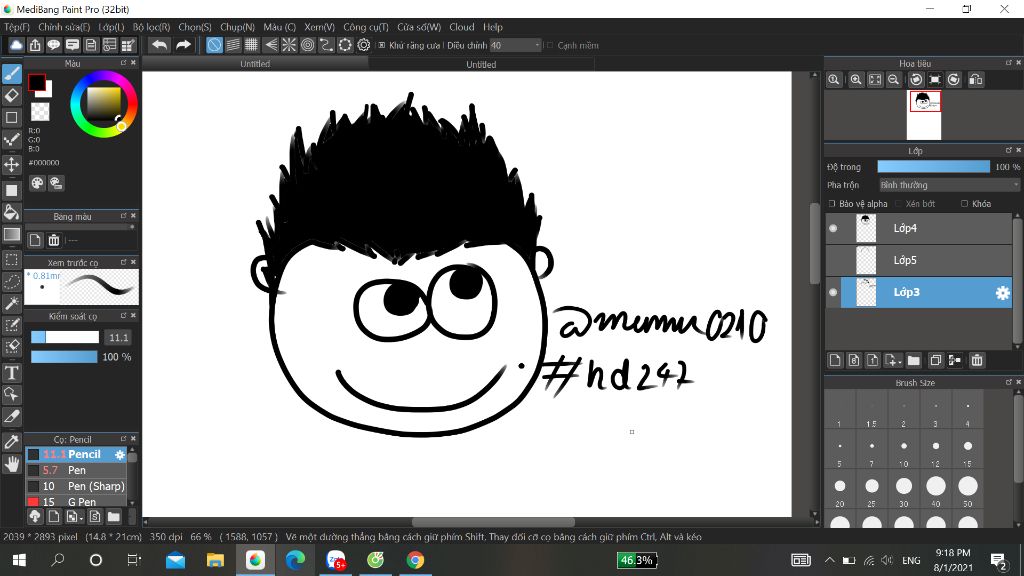Switch to the Hand tool
Image resolution: width=1024 pixels, height=576 pixels.
[12, 464]
